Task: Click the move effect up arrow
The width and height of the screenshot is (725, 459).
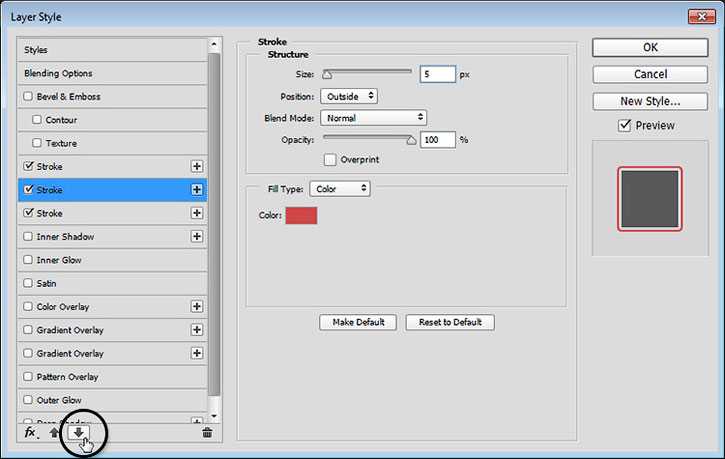Action: [54, 433]
